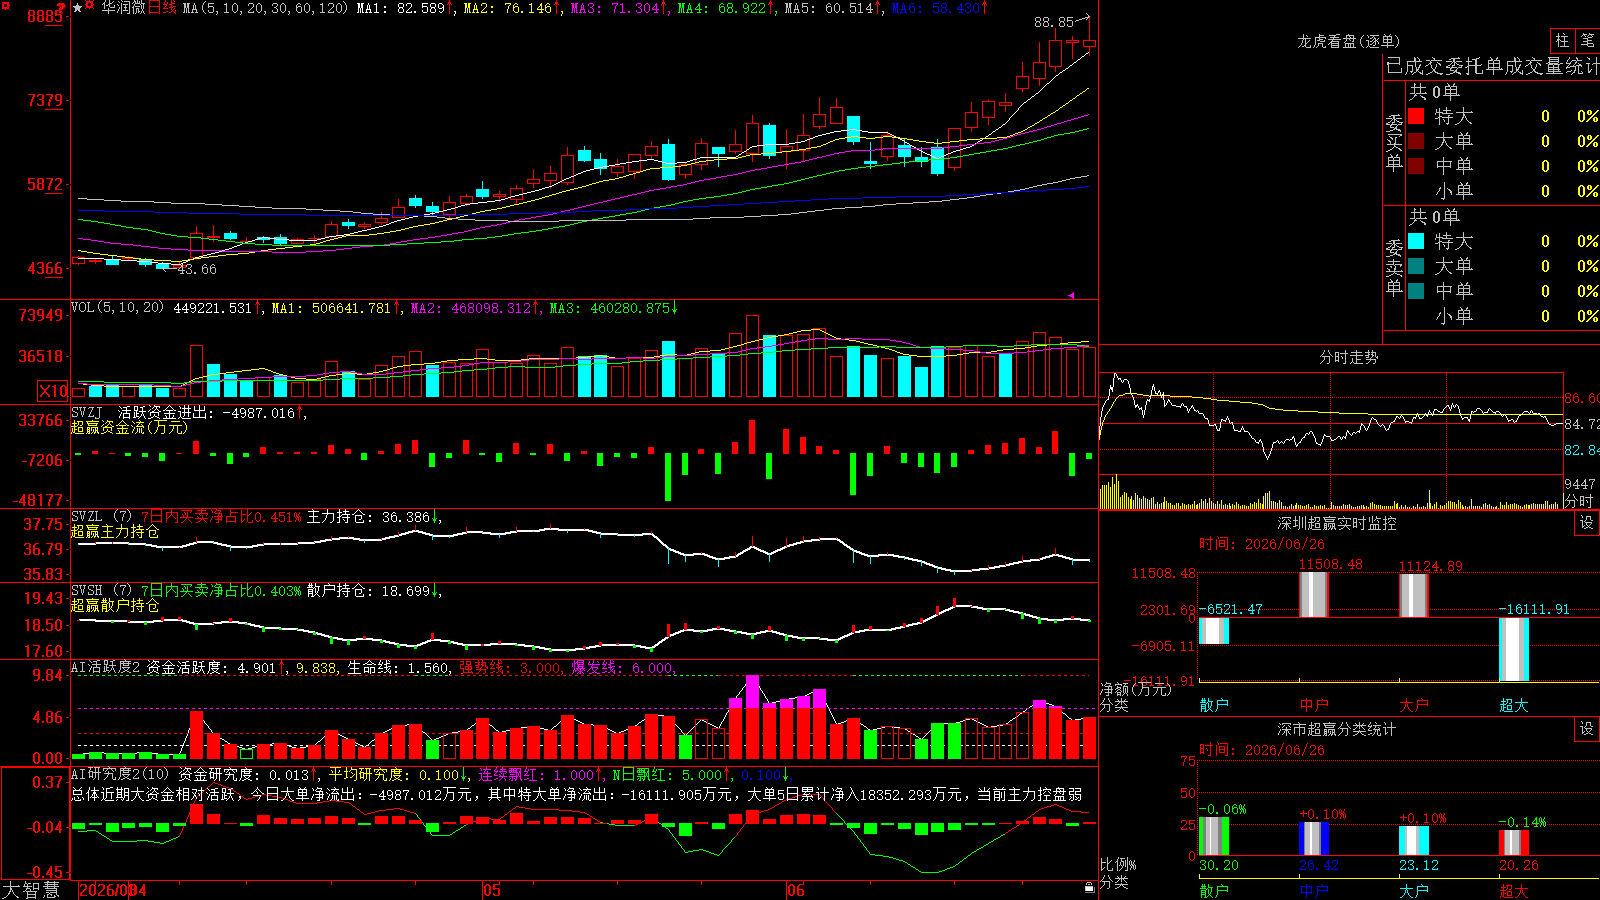The height and width of the screenshot is (900, 1600).
Task: Click the 超赢散户持仓 label
Action: coord(115,605)
